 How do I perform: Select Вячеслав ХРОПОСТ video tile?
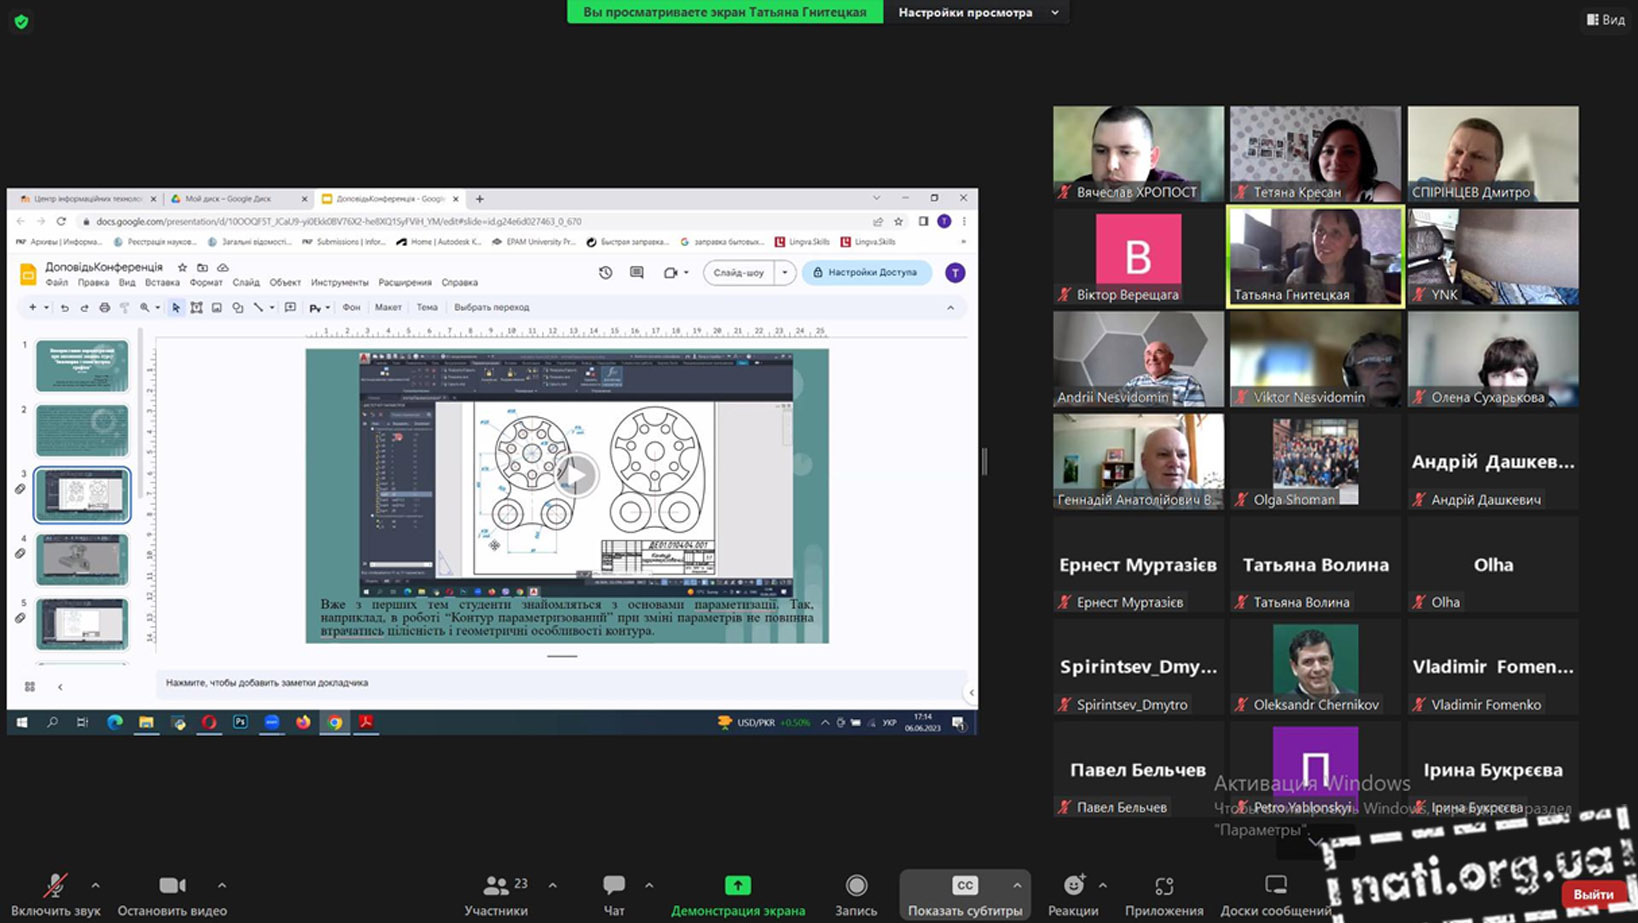1138,154
